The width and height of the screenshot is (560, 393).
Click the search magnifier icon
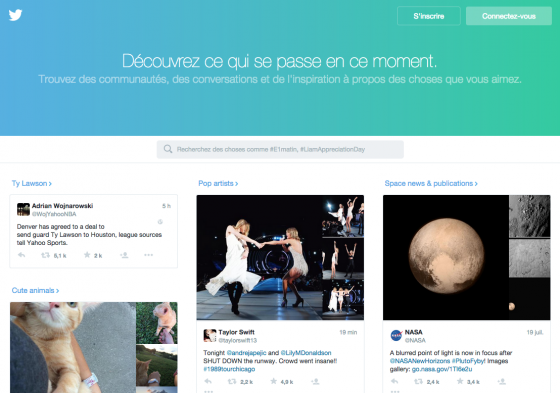point(168,149)
